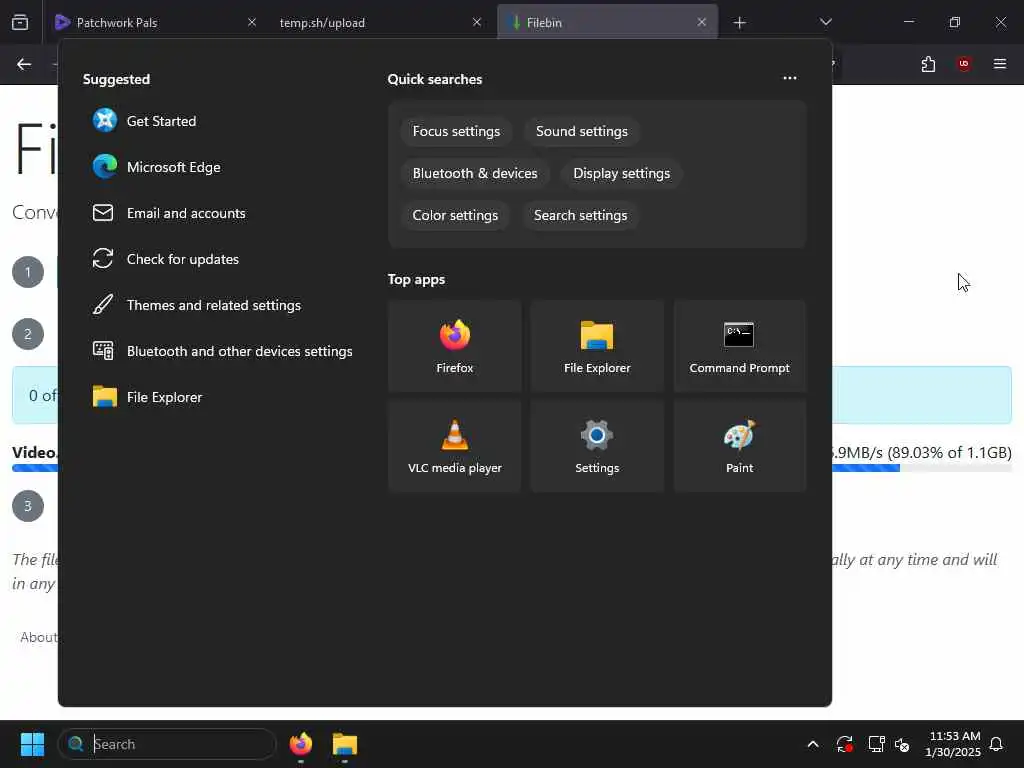Click the taskbar clock and date
Image resolution: width=1024 pixels, height=768 pixels.
[953, 744]
